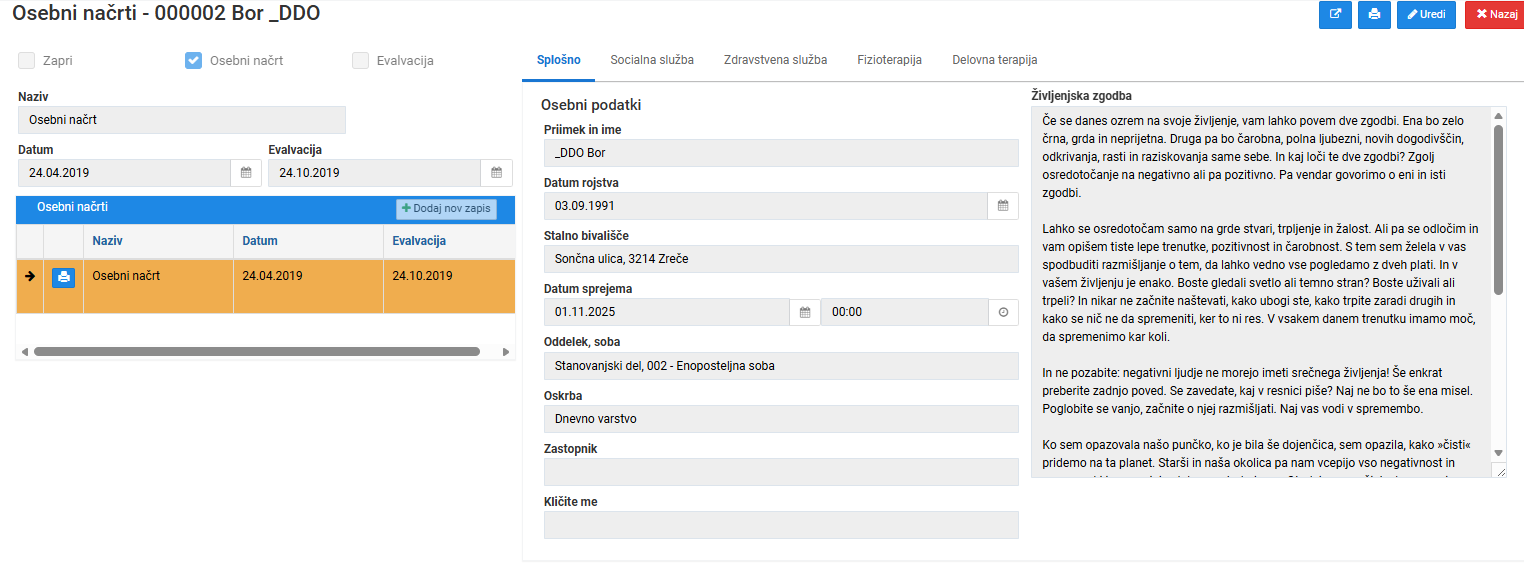Click the Naziv input field
Screen dimensions: 1524x566
(x=182, y=120)
